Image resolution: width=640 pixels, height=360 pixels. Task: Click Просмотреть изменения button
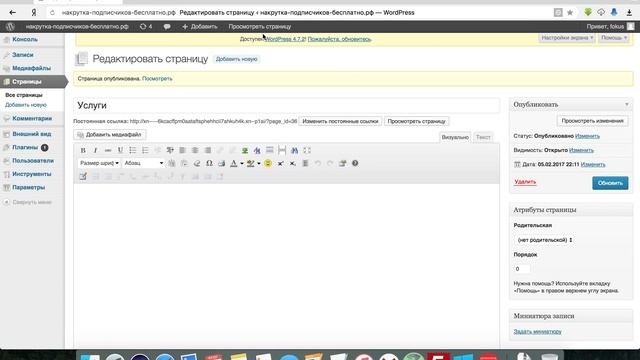pos(592,121)
